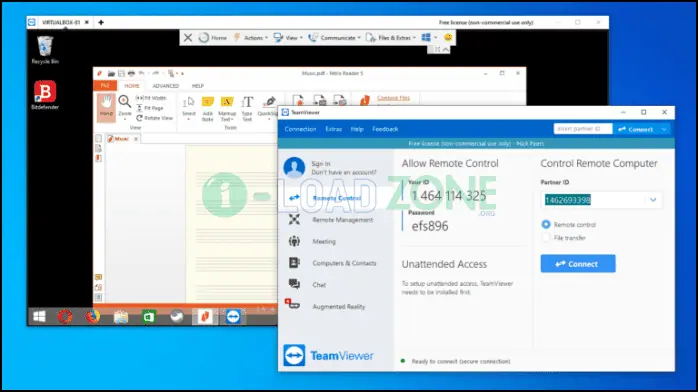Open TeamViewer from the remote taskbar
The image size is (698, 392).
pos(233,316)
